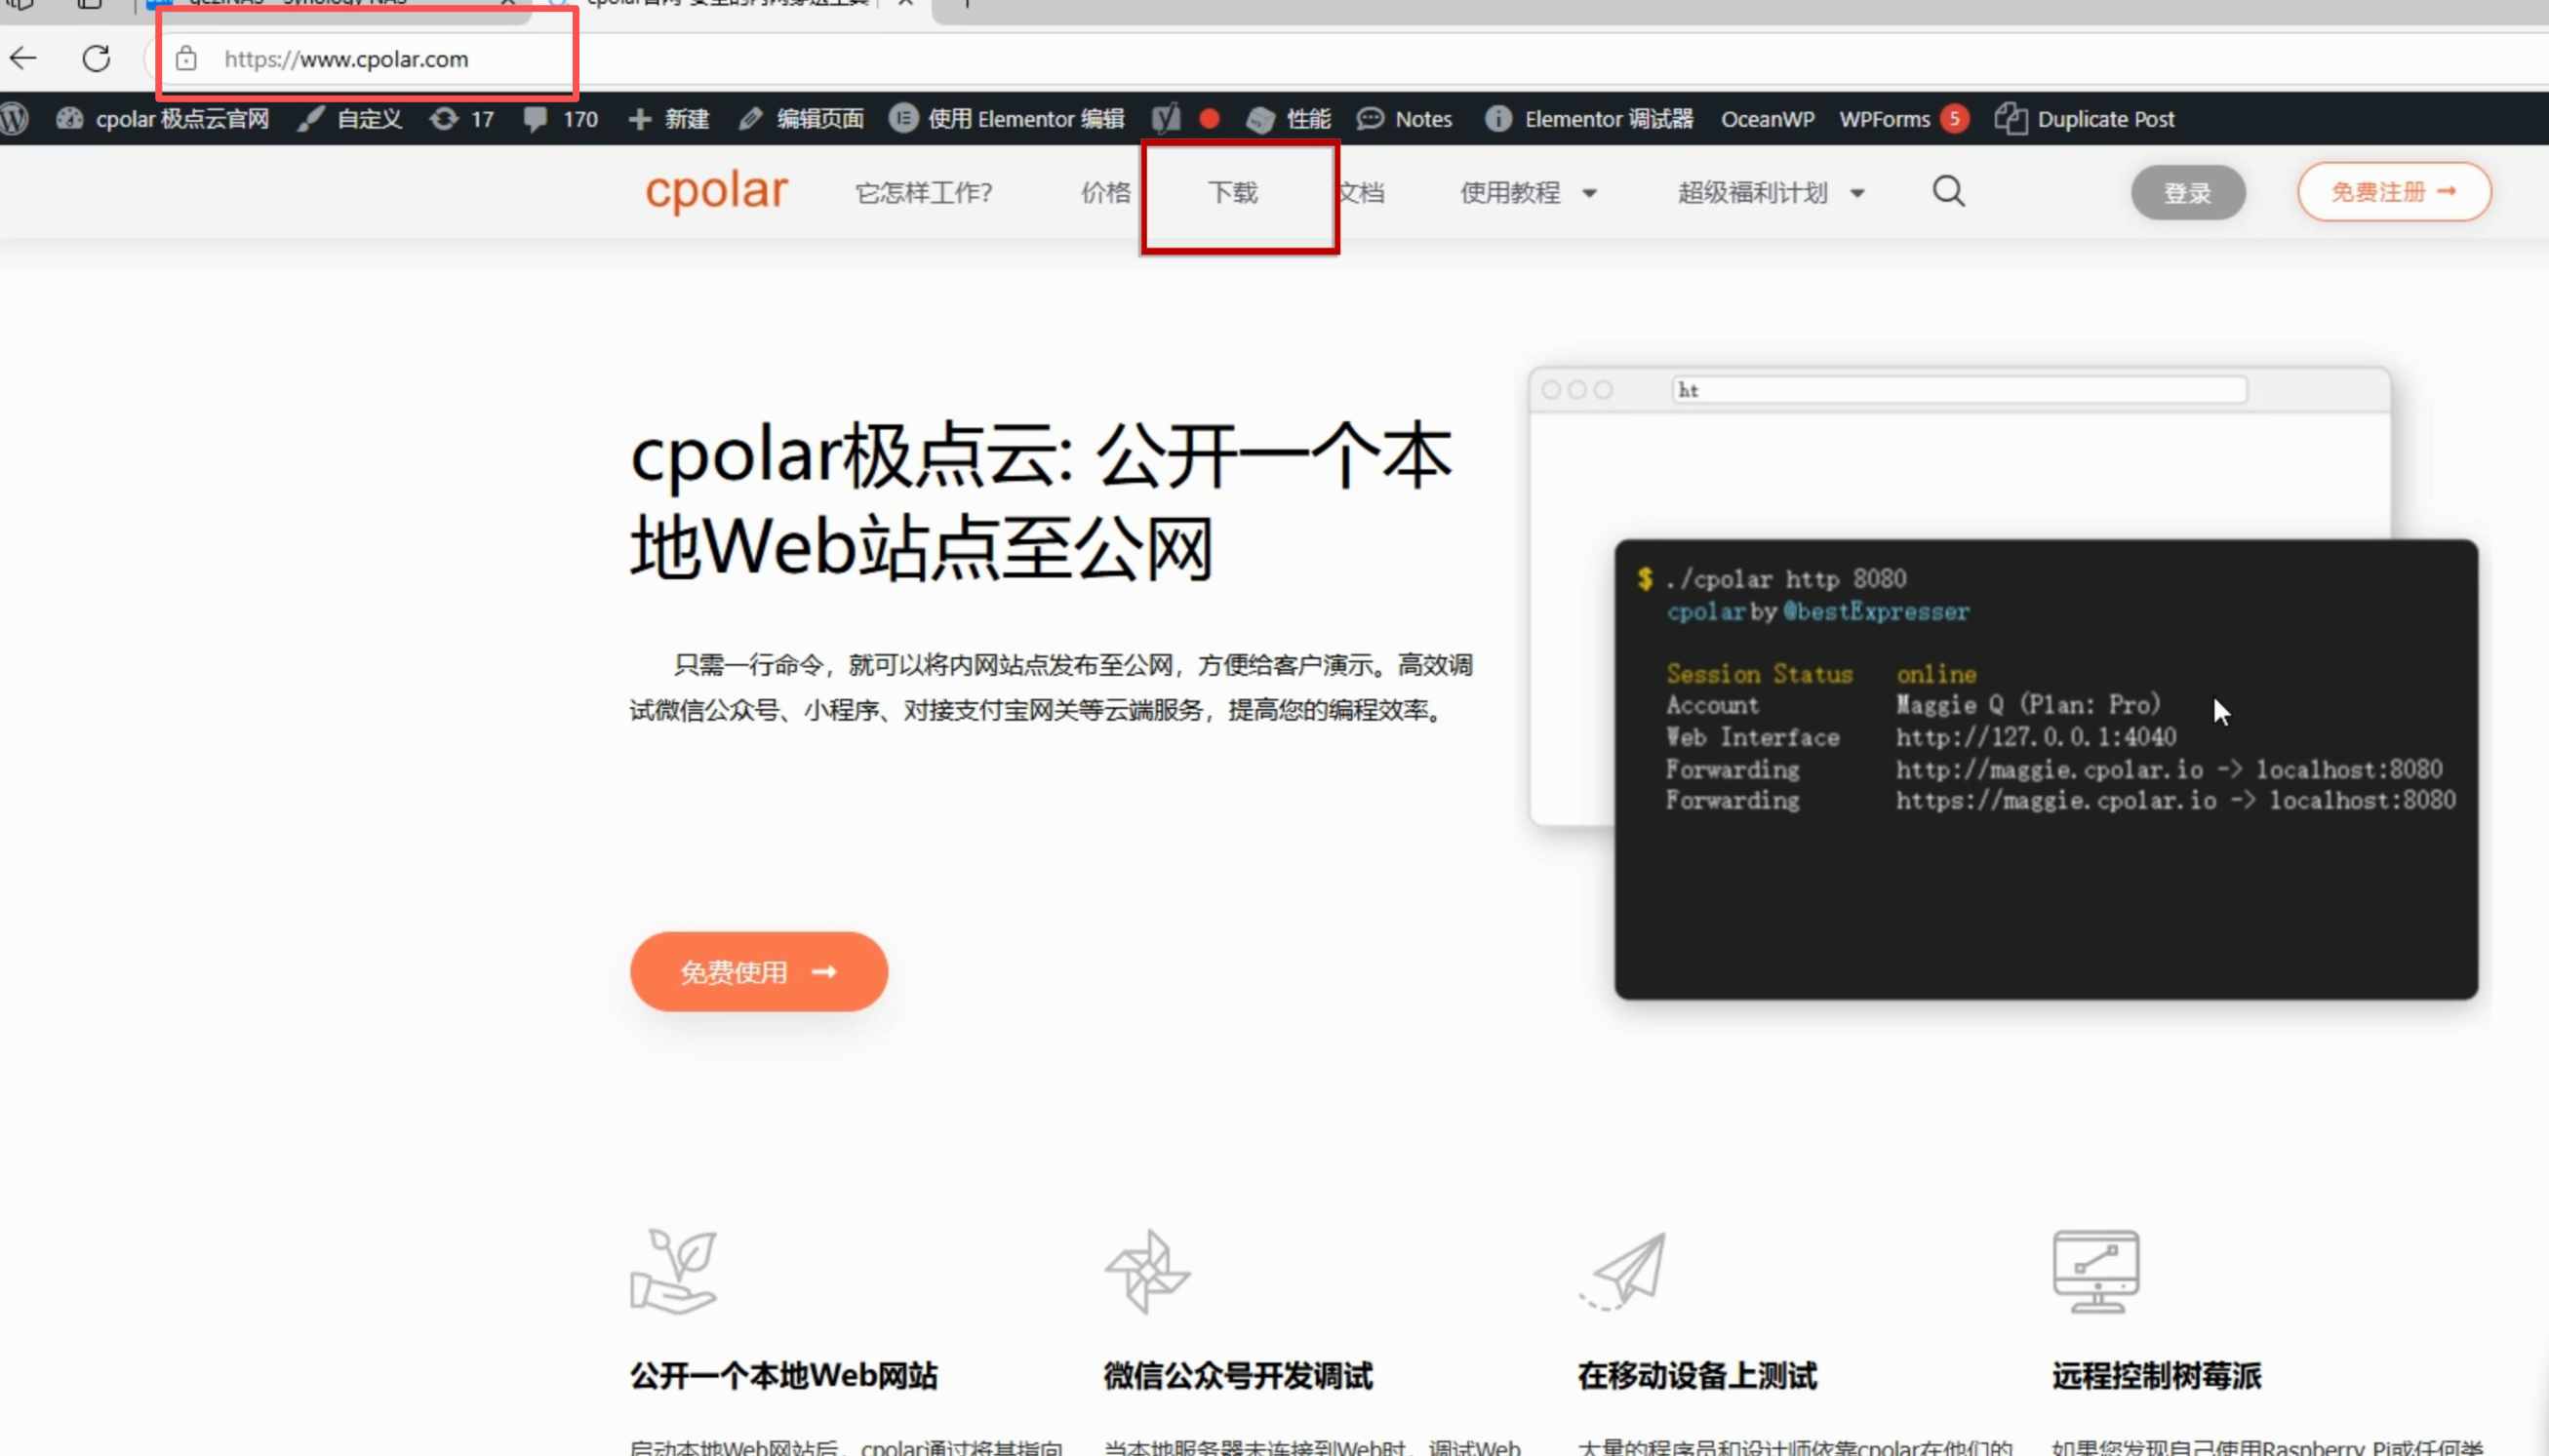Click the 登录 login button
The image size is (2549, 1456).
coord(2188,192)
